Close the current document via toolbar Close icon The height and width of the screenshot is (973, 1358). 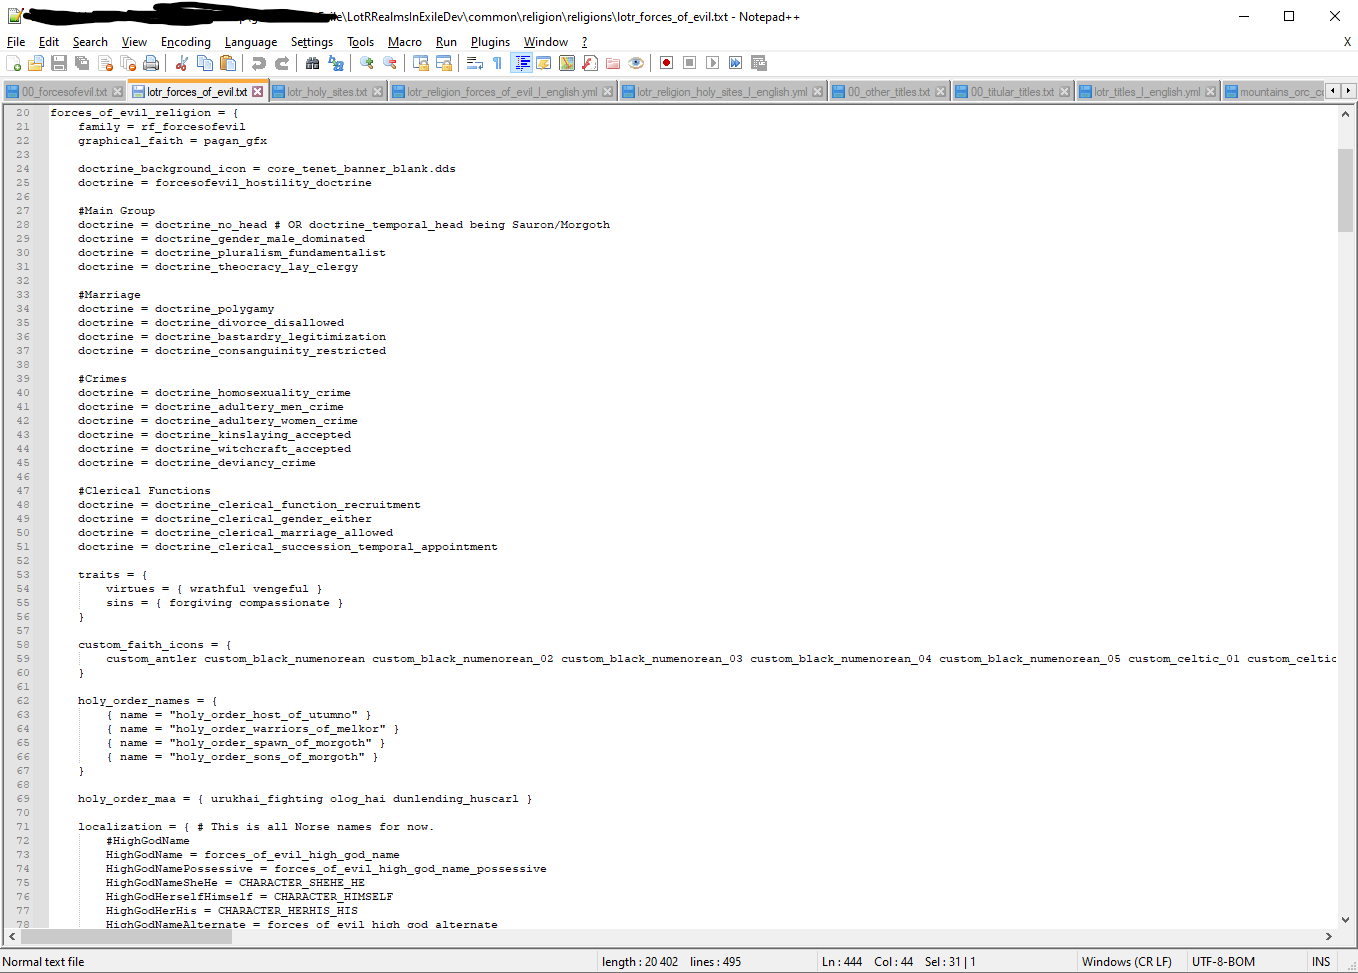coord(105,63)
